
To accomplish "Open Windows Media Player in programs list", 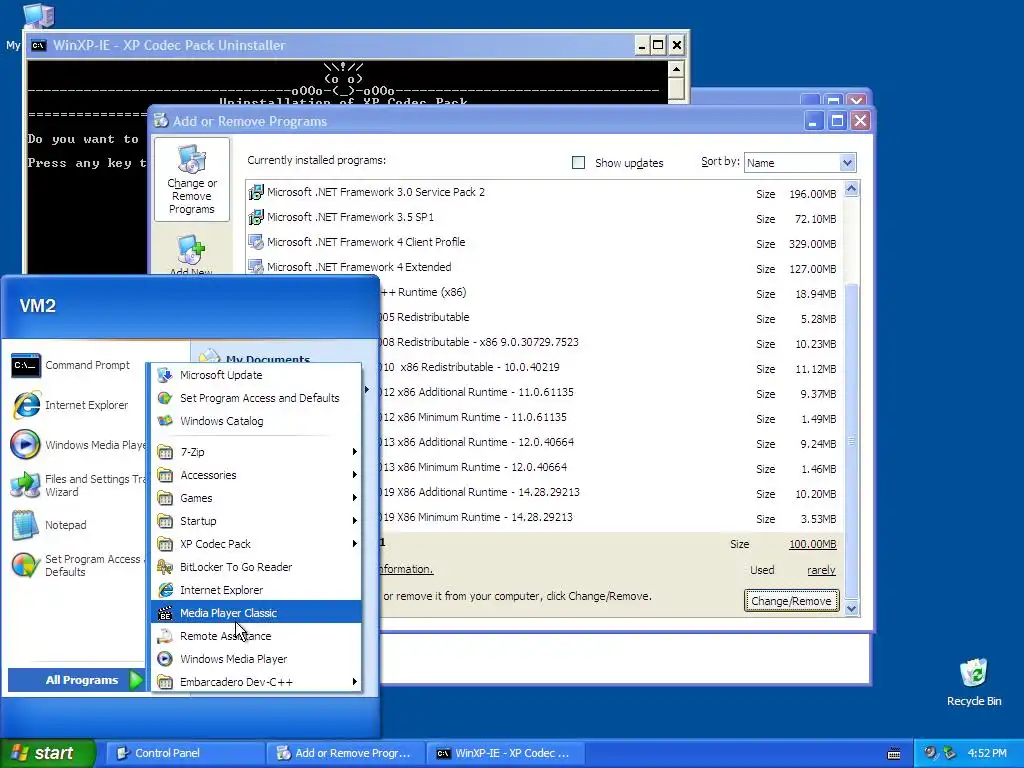I will tap(256, 659).
